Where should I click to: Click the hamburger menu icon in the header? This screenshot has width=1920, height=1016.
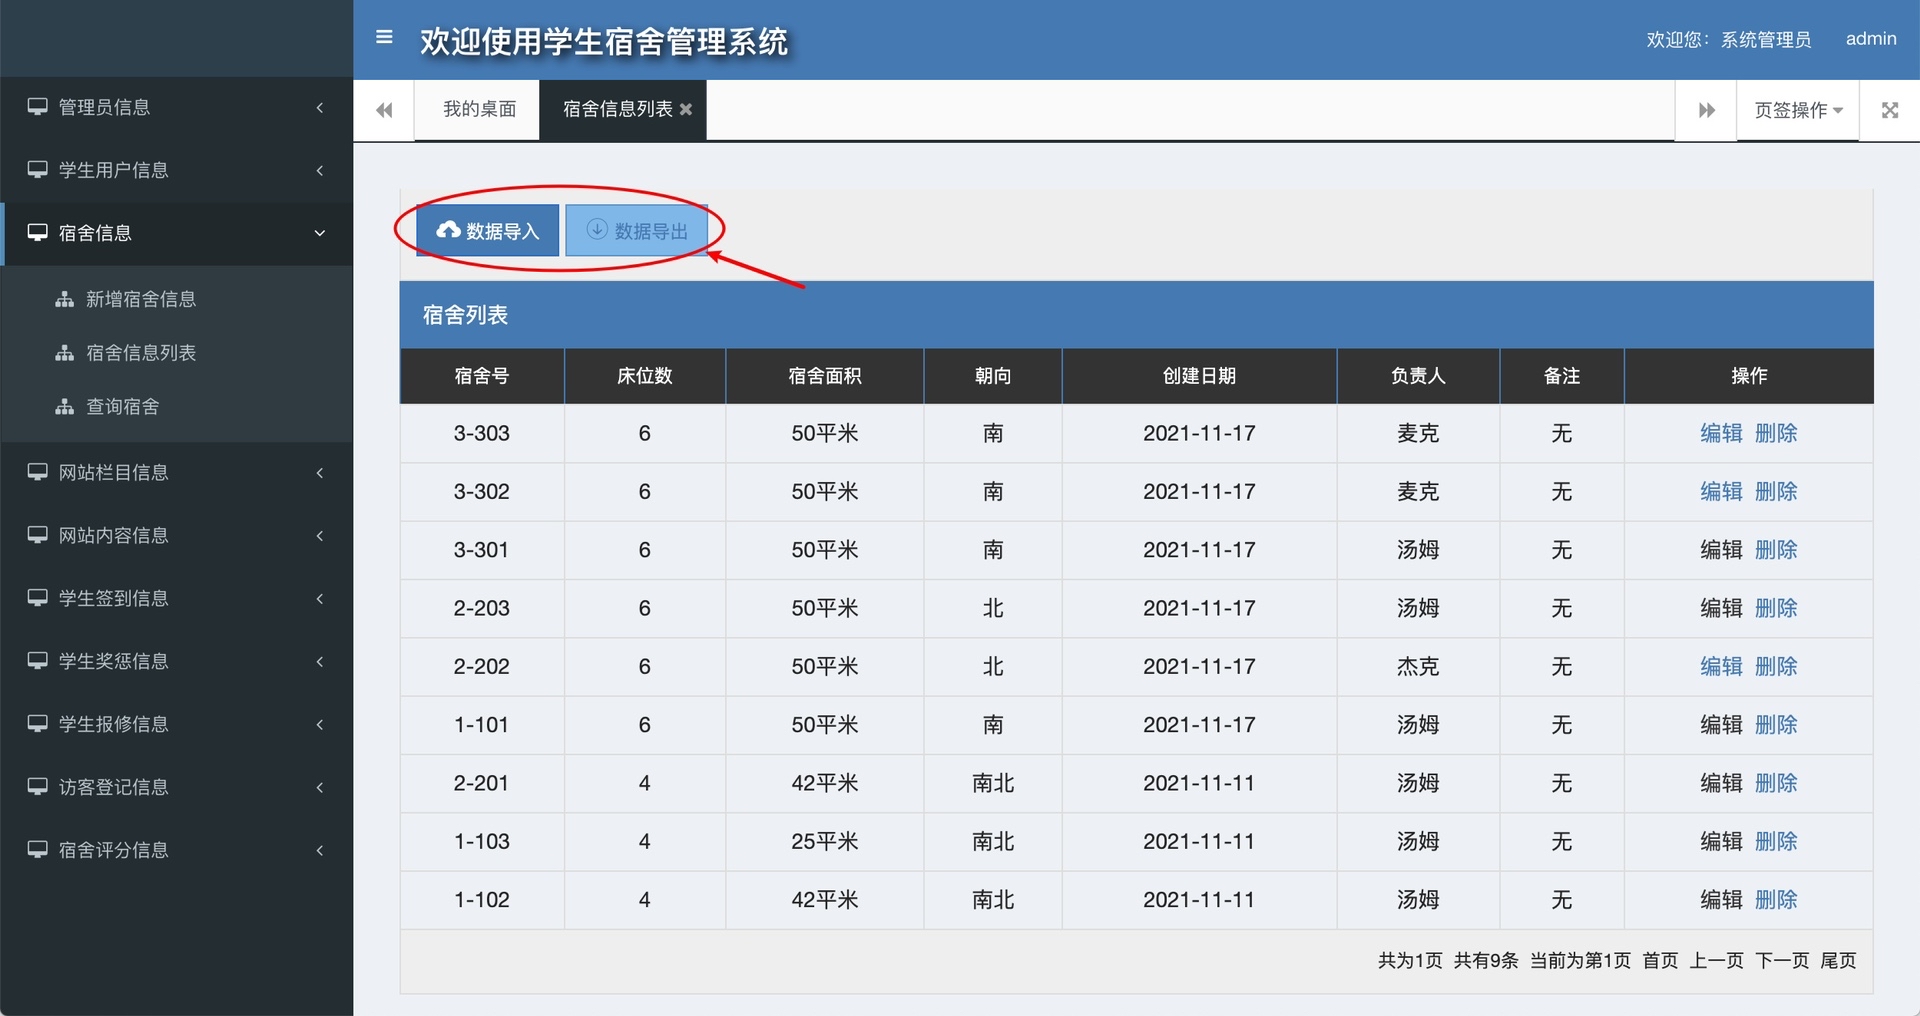tap(384, 37)
